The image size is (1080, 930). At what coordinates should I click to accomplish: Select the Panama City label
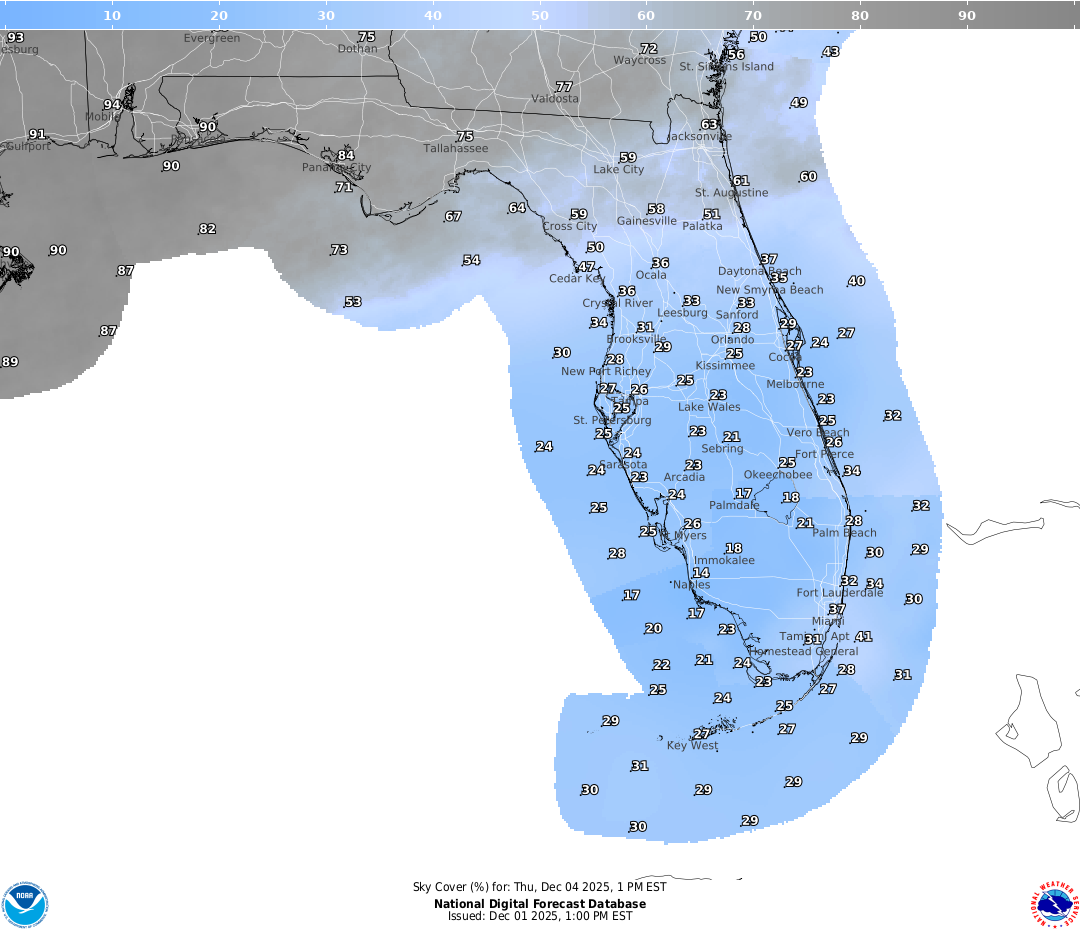(336, 168)
